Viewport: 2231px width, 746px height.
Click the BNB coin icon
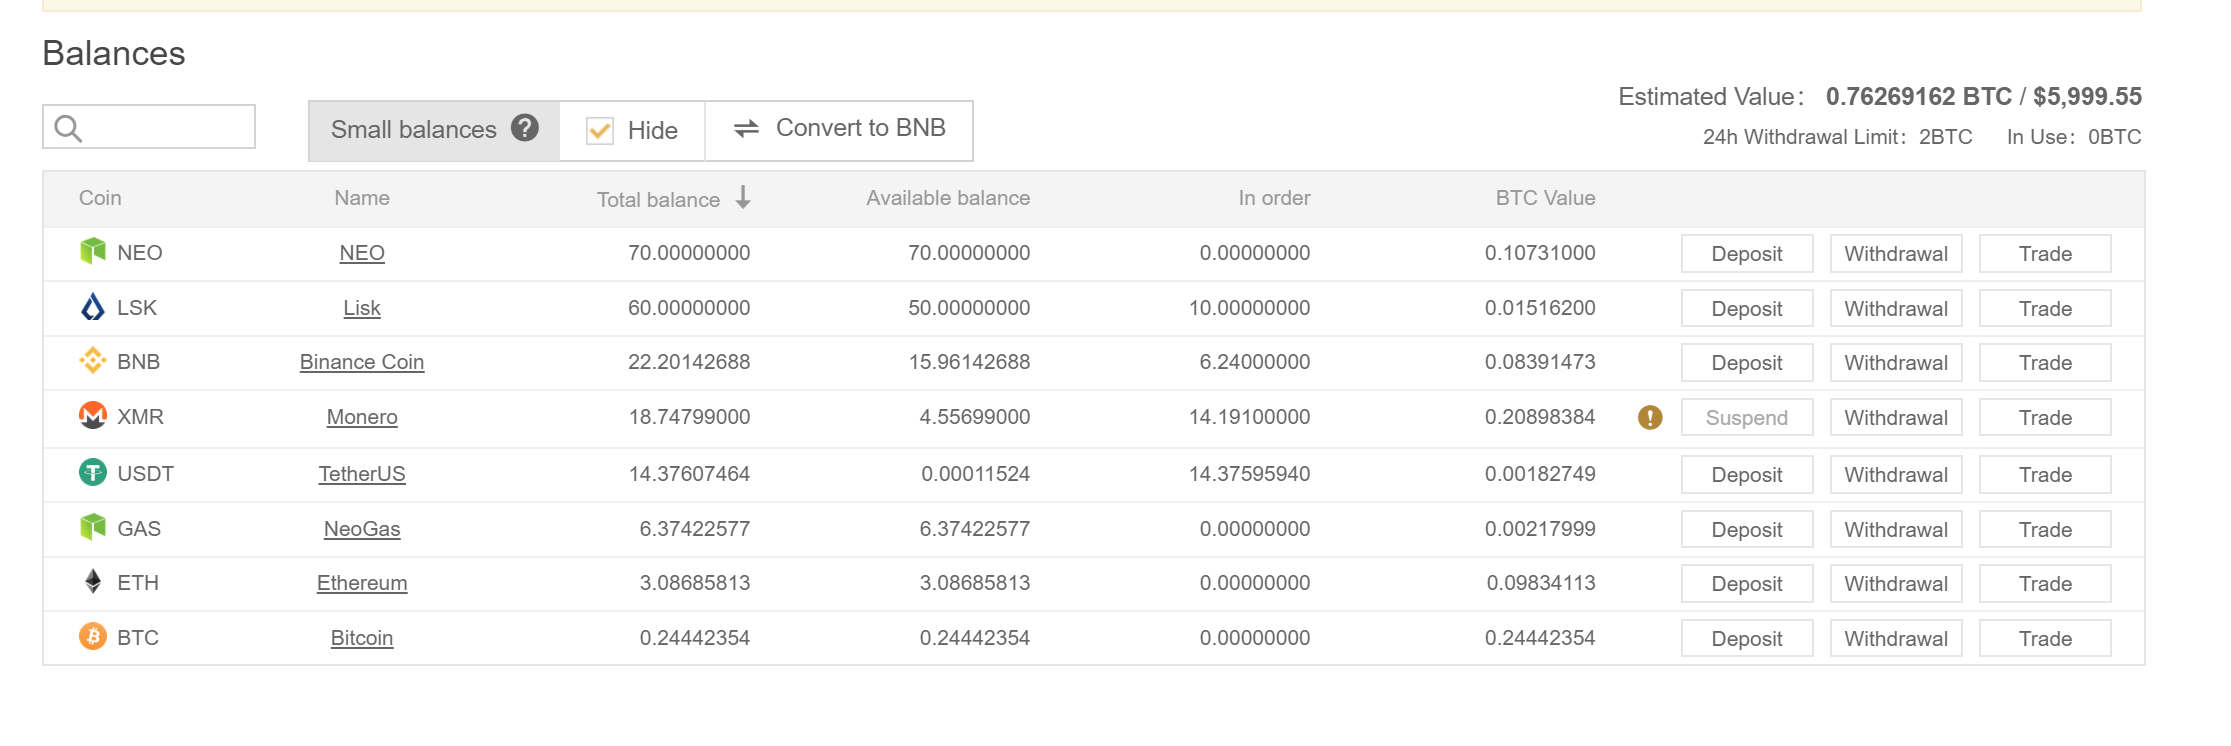(93, 361)
